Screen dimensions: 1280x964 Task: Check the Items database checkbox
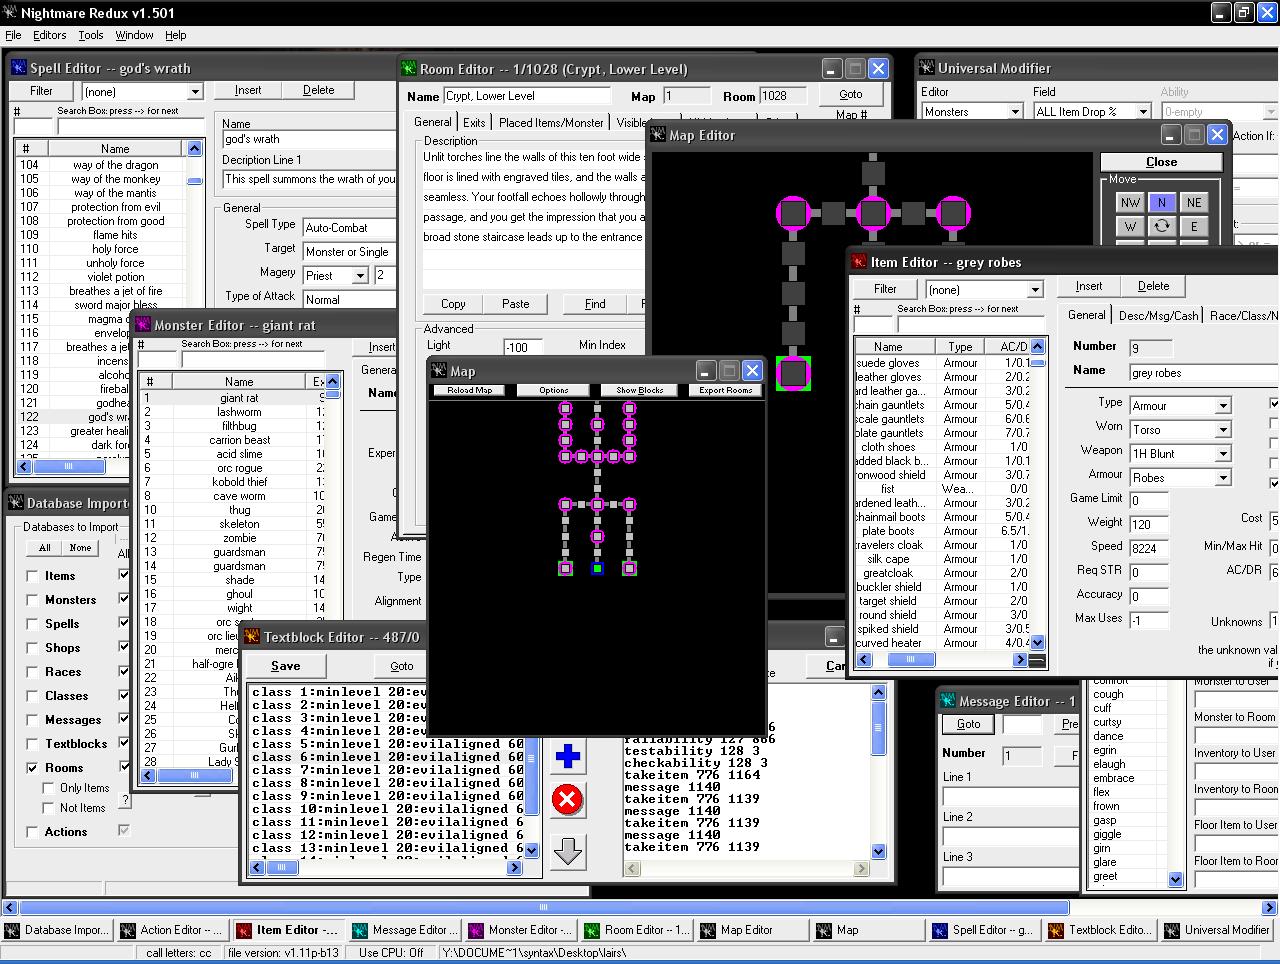pos(33,576)
